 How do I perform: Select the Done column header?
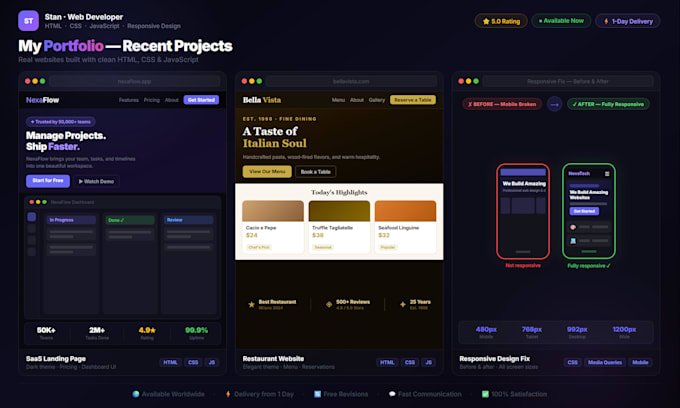[130, 220]
